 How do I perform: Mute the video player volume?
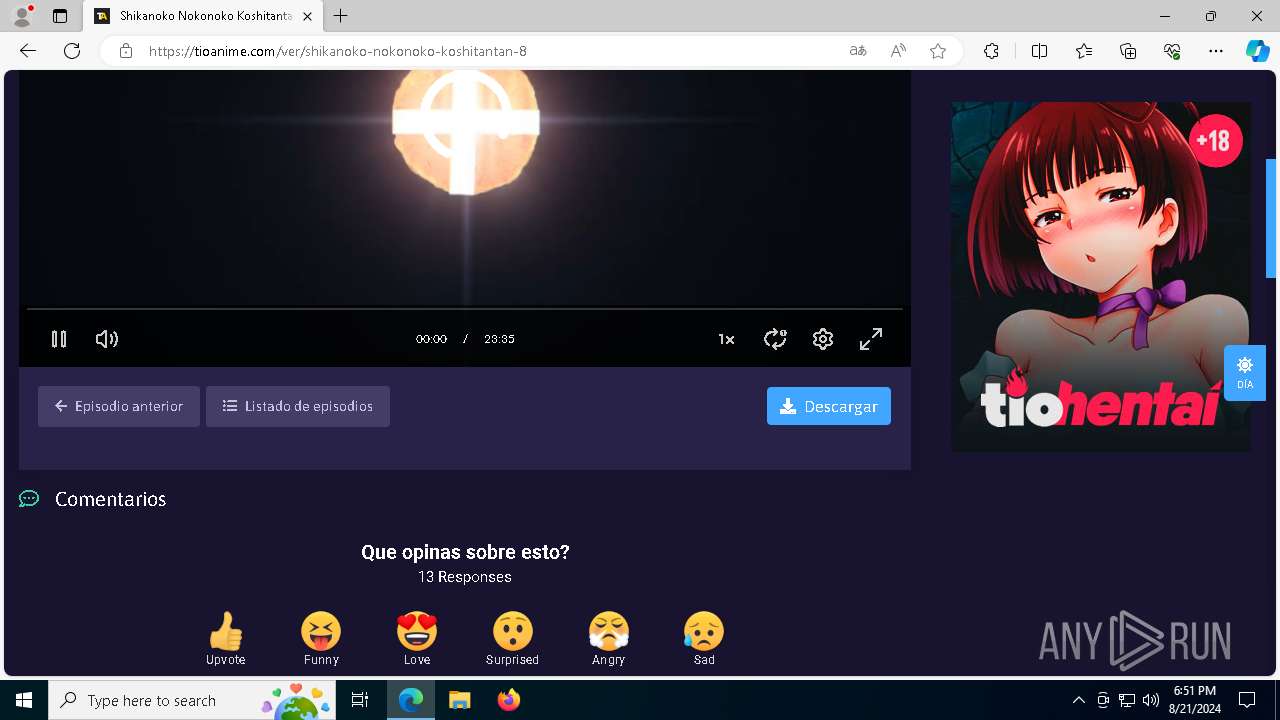click(x=107, y=339)
